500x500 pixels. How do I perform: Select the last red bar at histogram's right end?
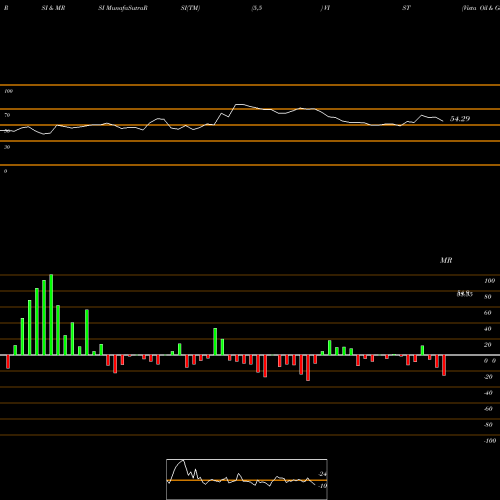coord(444,365)
